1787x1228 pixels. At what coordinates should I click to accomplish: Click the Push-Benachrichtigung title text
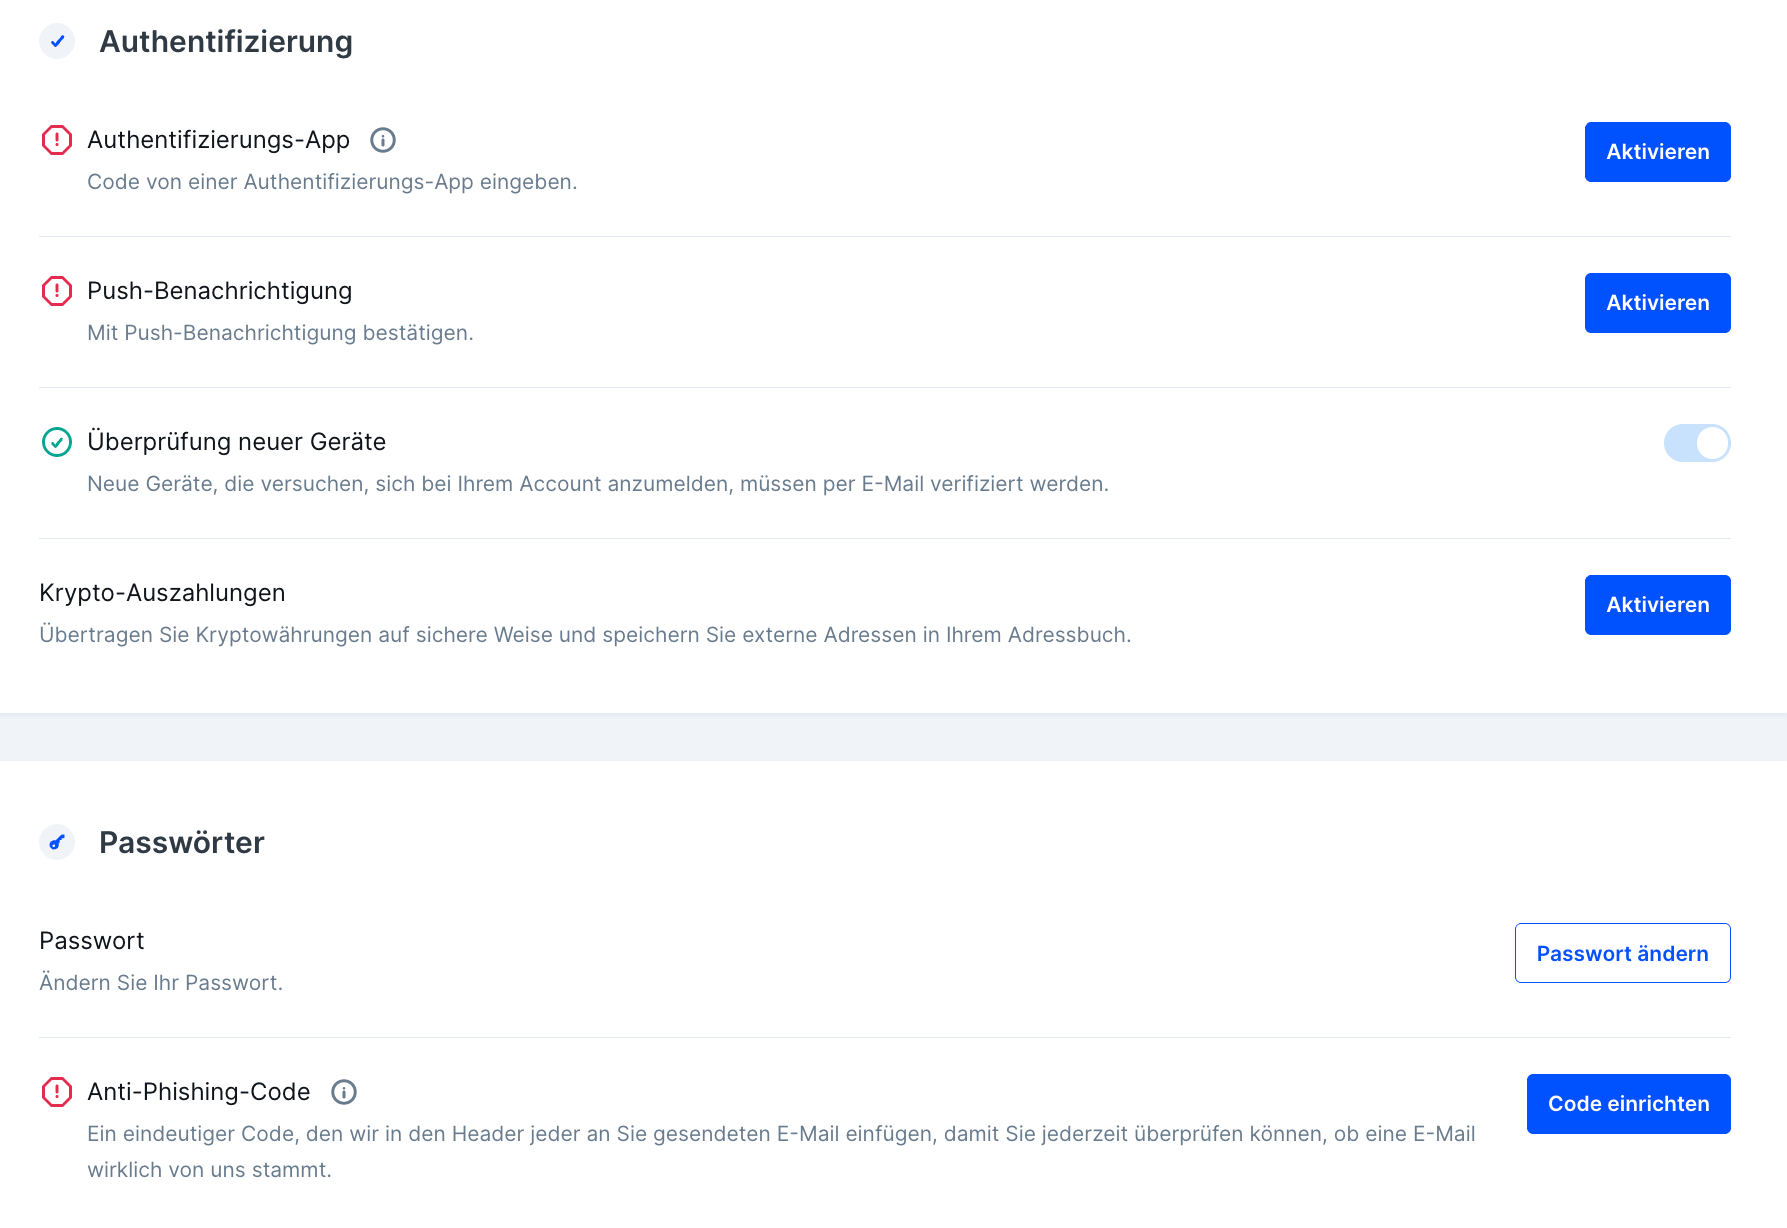pos(220,291)
